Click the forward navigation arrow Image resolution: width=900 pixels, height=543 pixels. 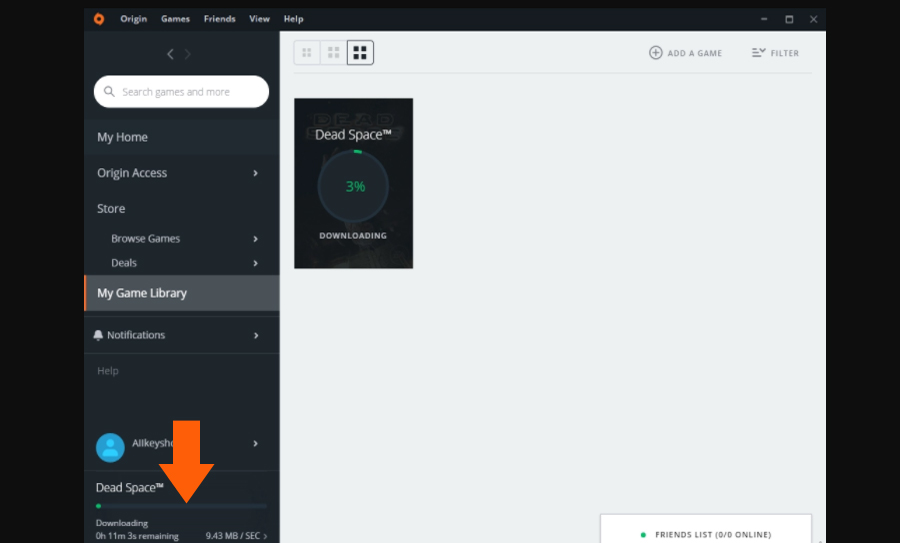pos(188,54)
